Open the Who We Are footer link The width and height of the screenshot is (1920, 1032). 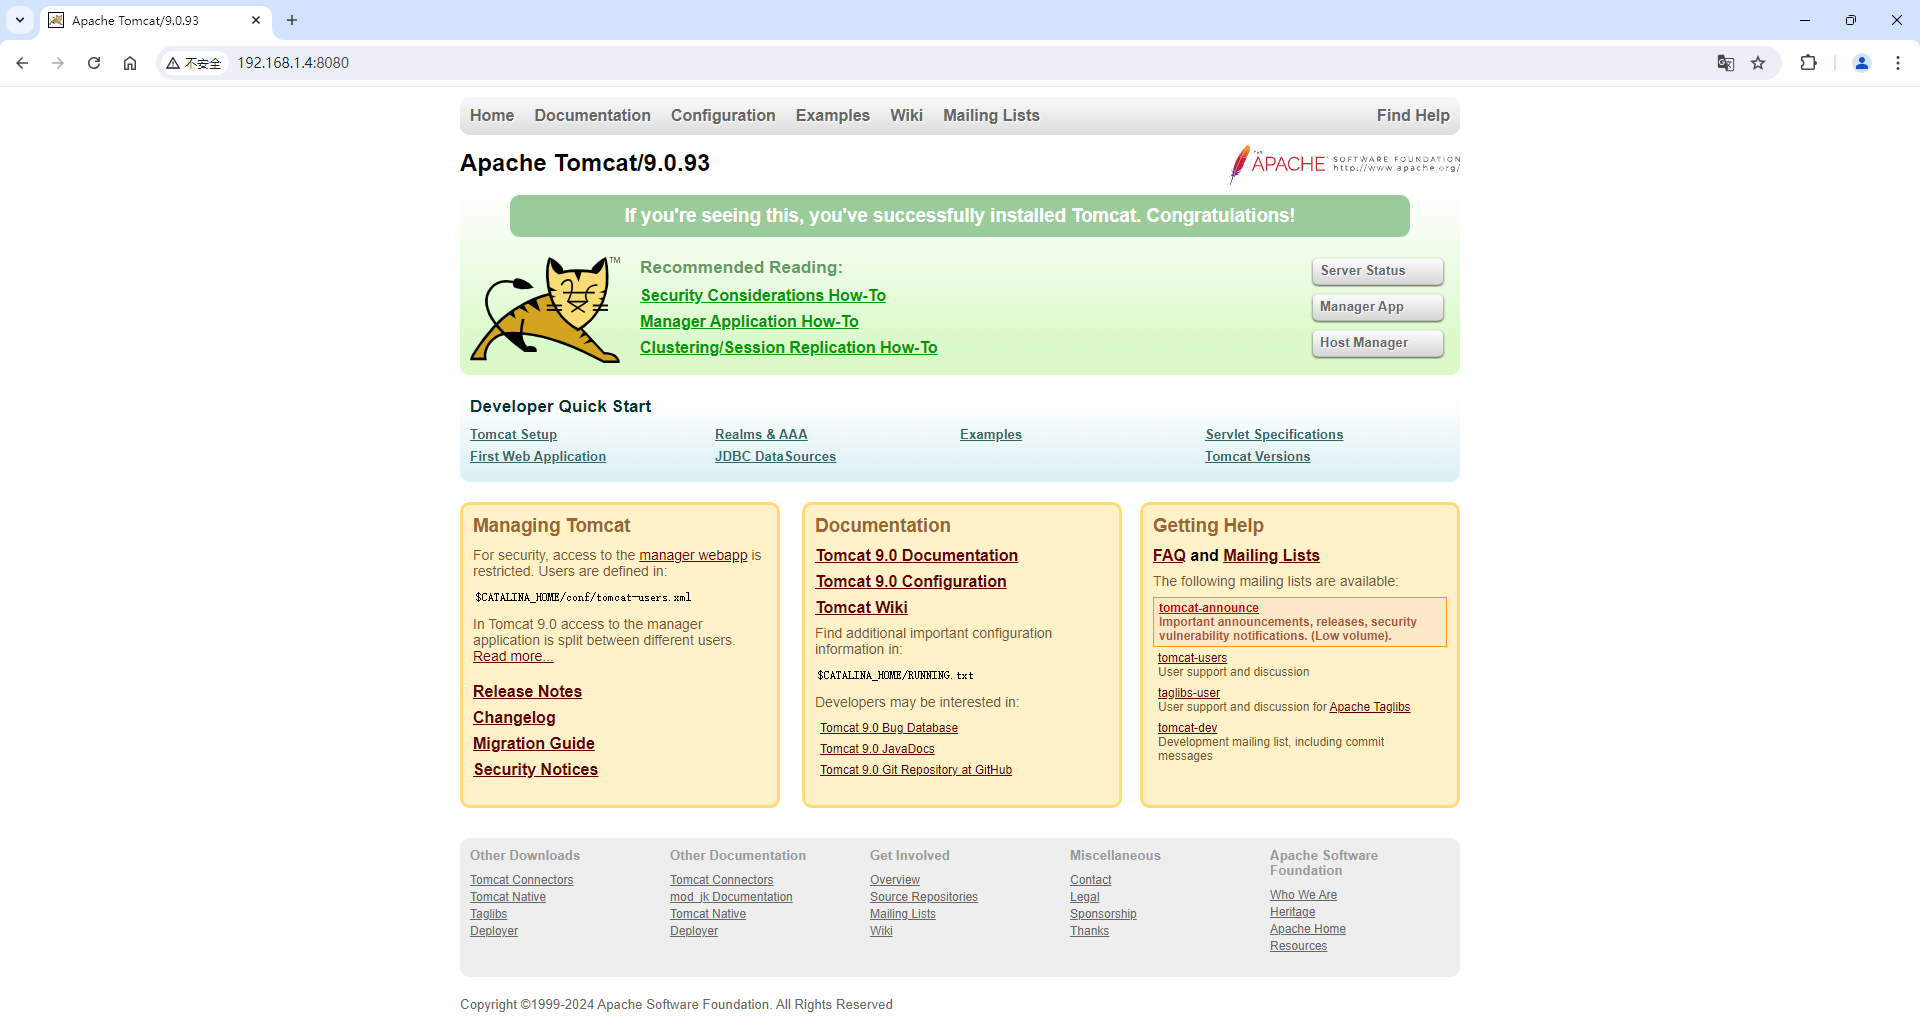click(1303, 896)
